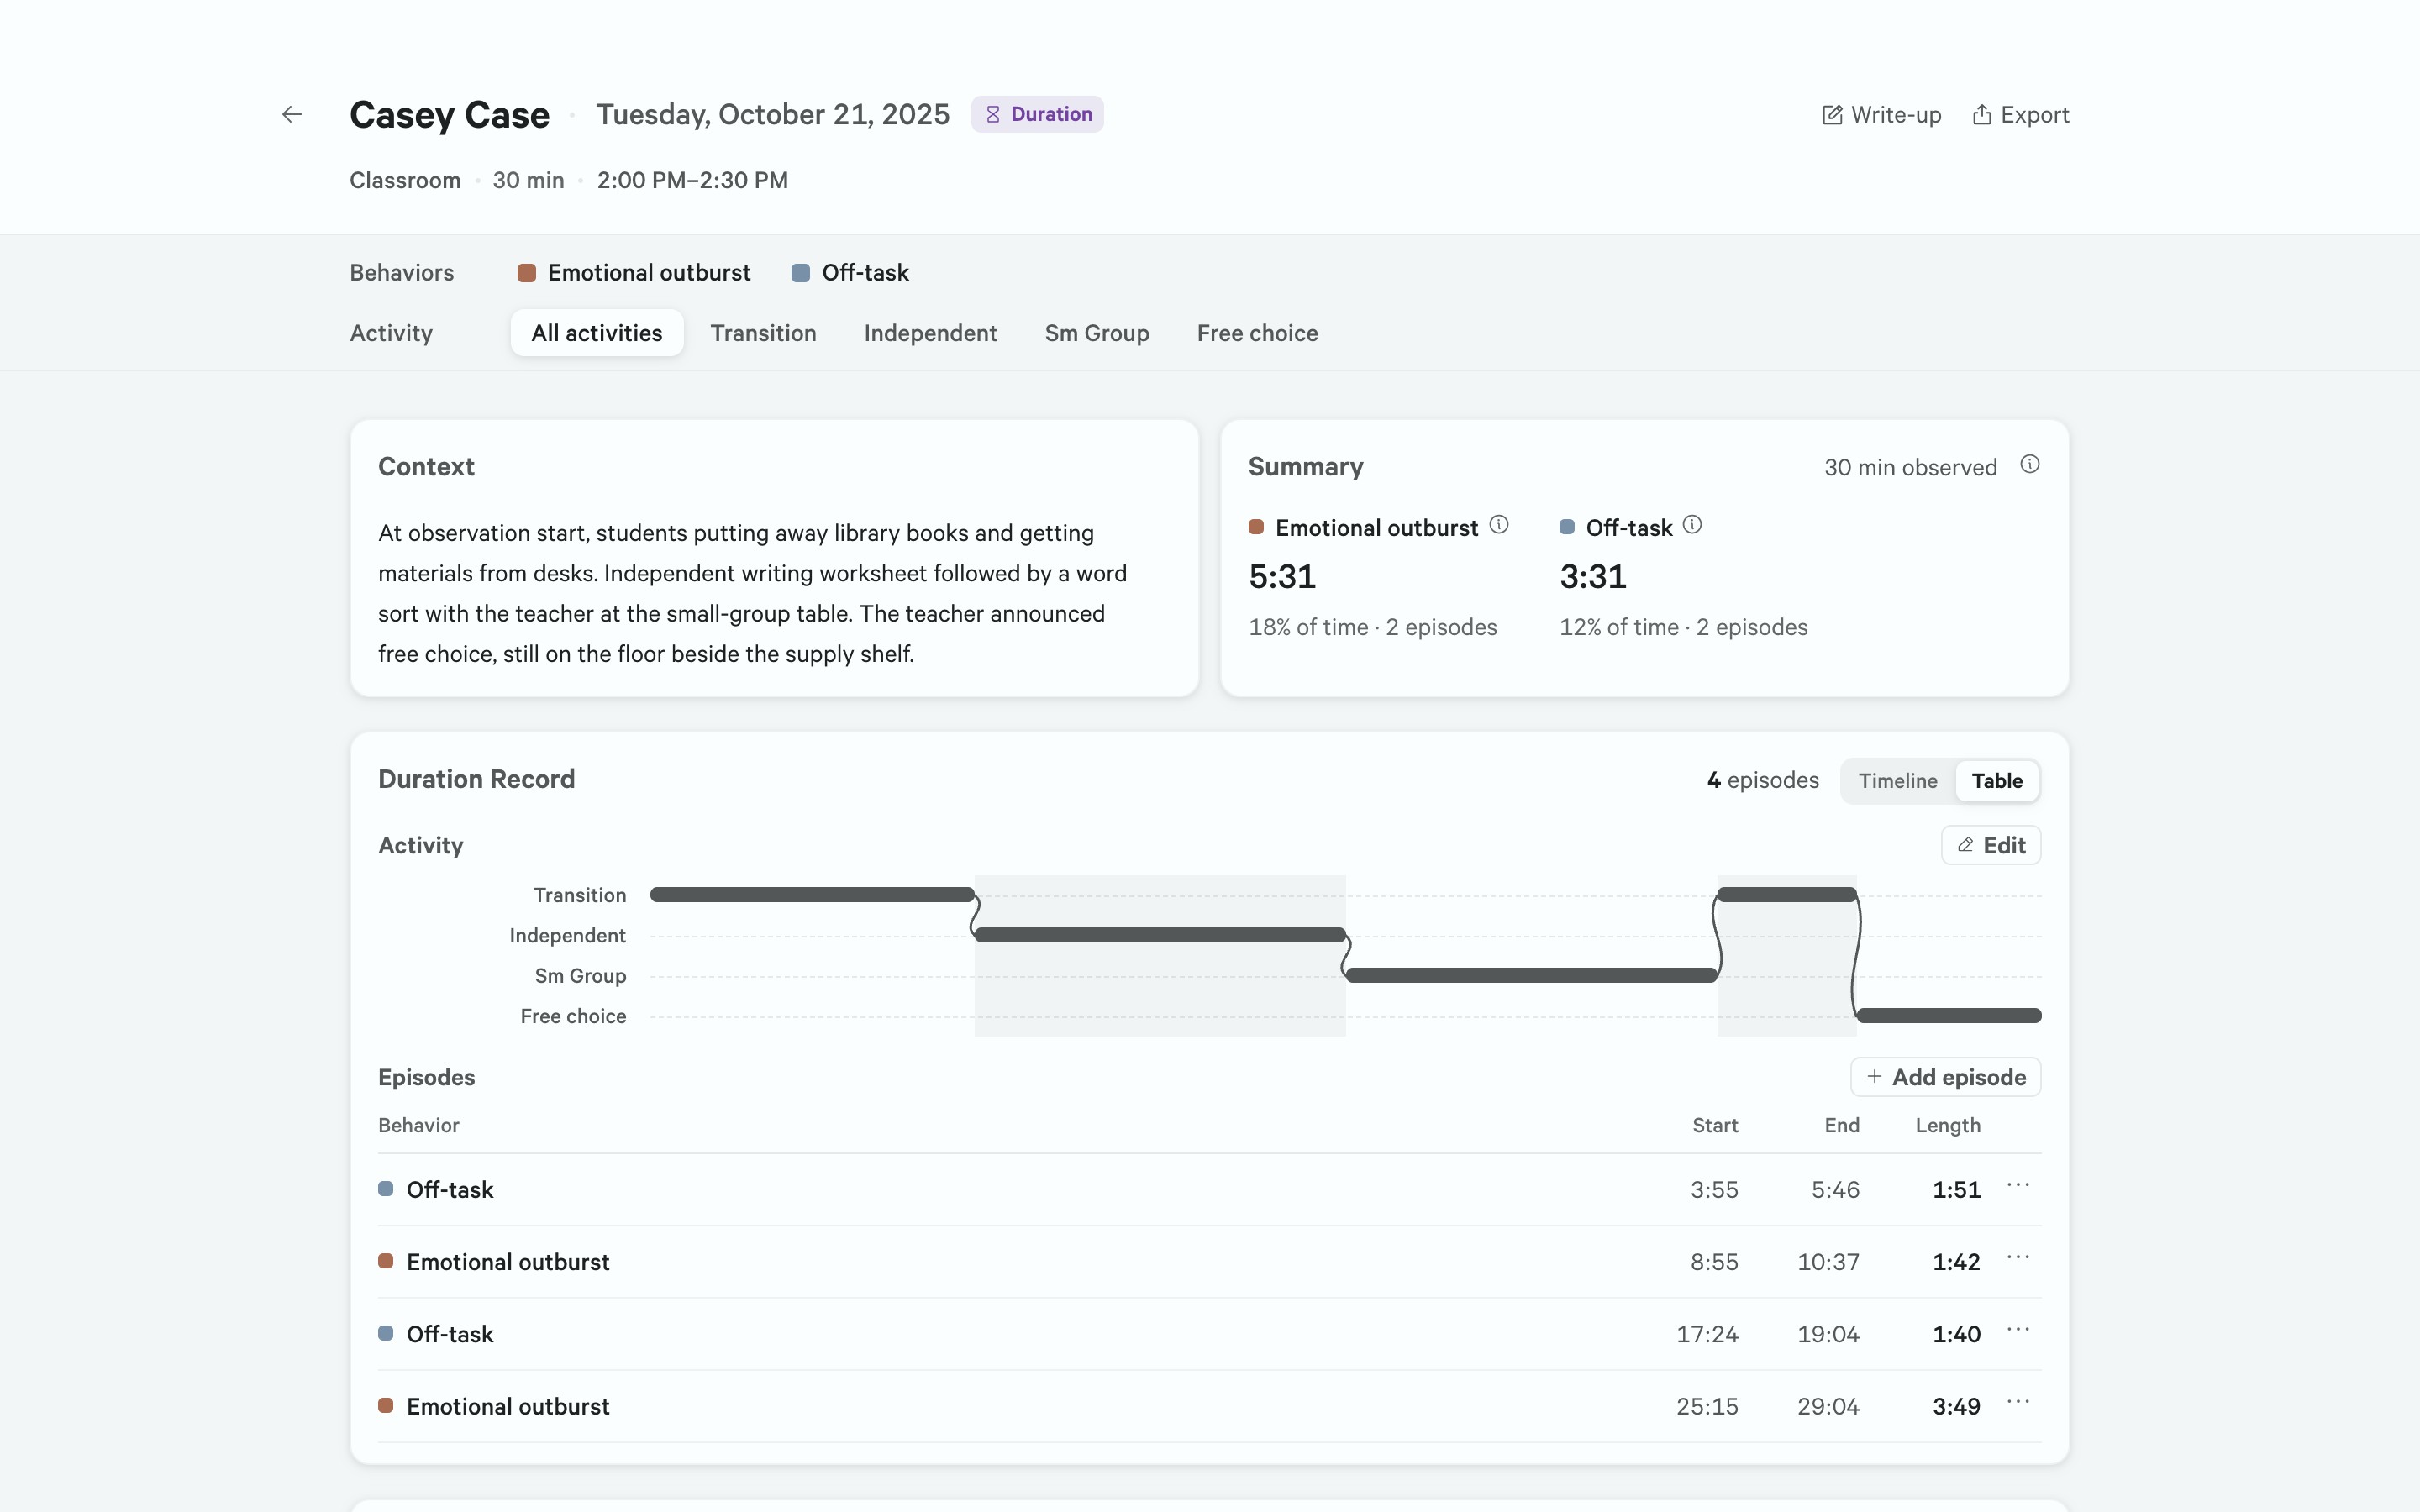
Task: Select the All activities filter
Action: [x=597, y=333]
